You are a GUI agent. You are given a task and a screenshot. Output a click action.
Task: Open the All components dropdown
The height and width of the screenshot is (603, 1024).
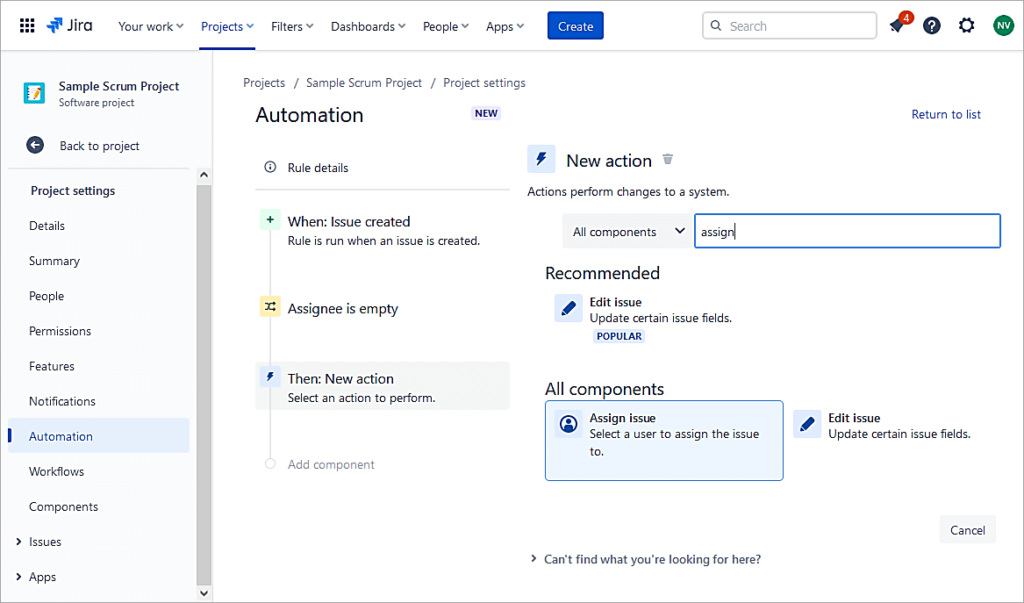click(626, 231)
